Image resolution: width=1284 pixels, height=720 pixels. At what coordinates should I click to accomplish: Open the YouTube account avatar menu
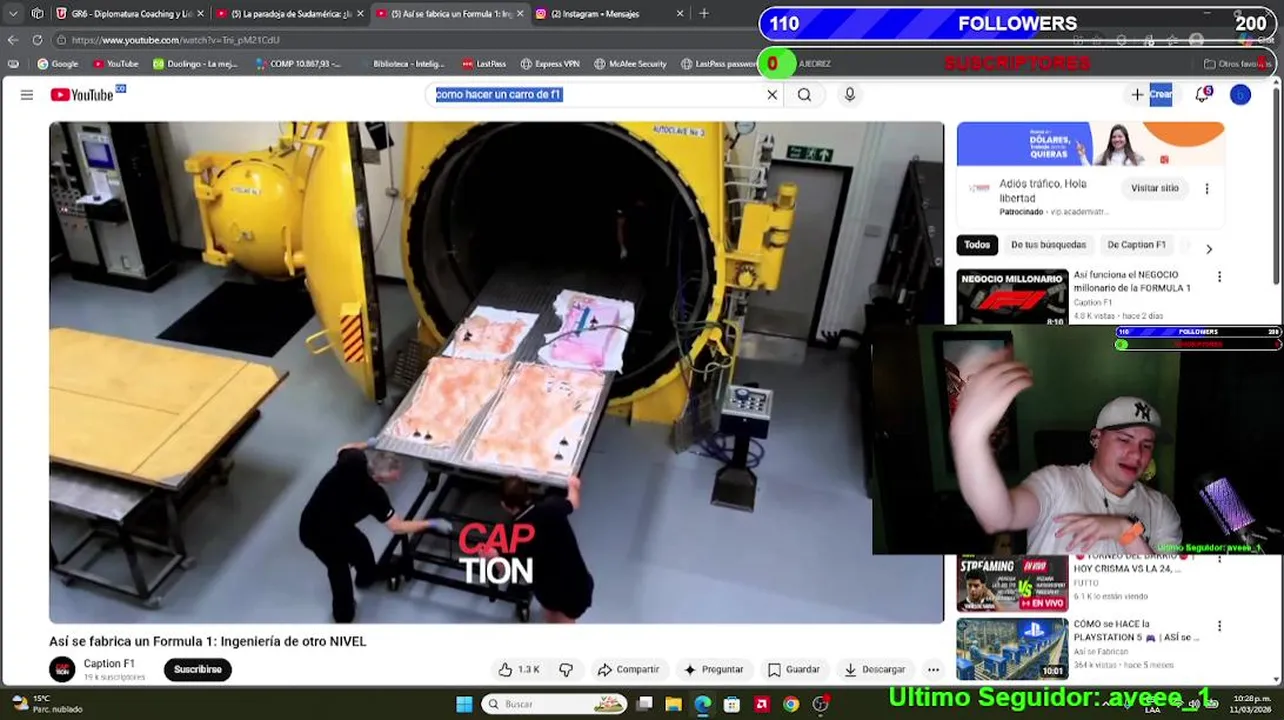(x=1240, y=94)
